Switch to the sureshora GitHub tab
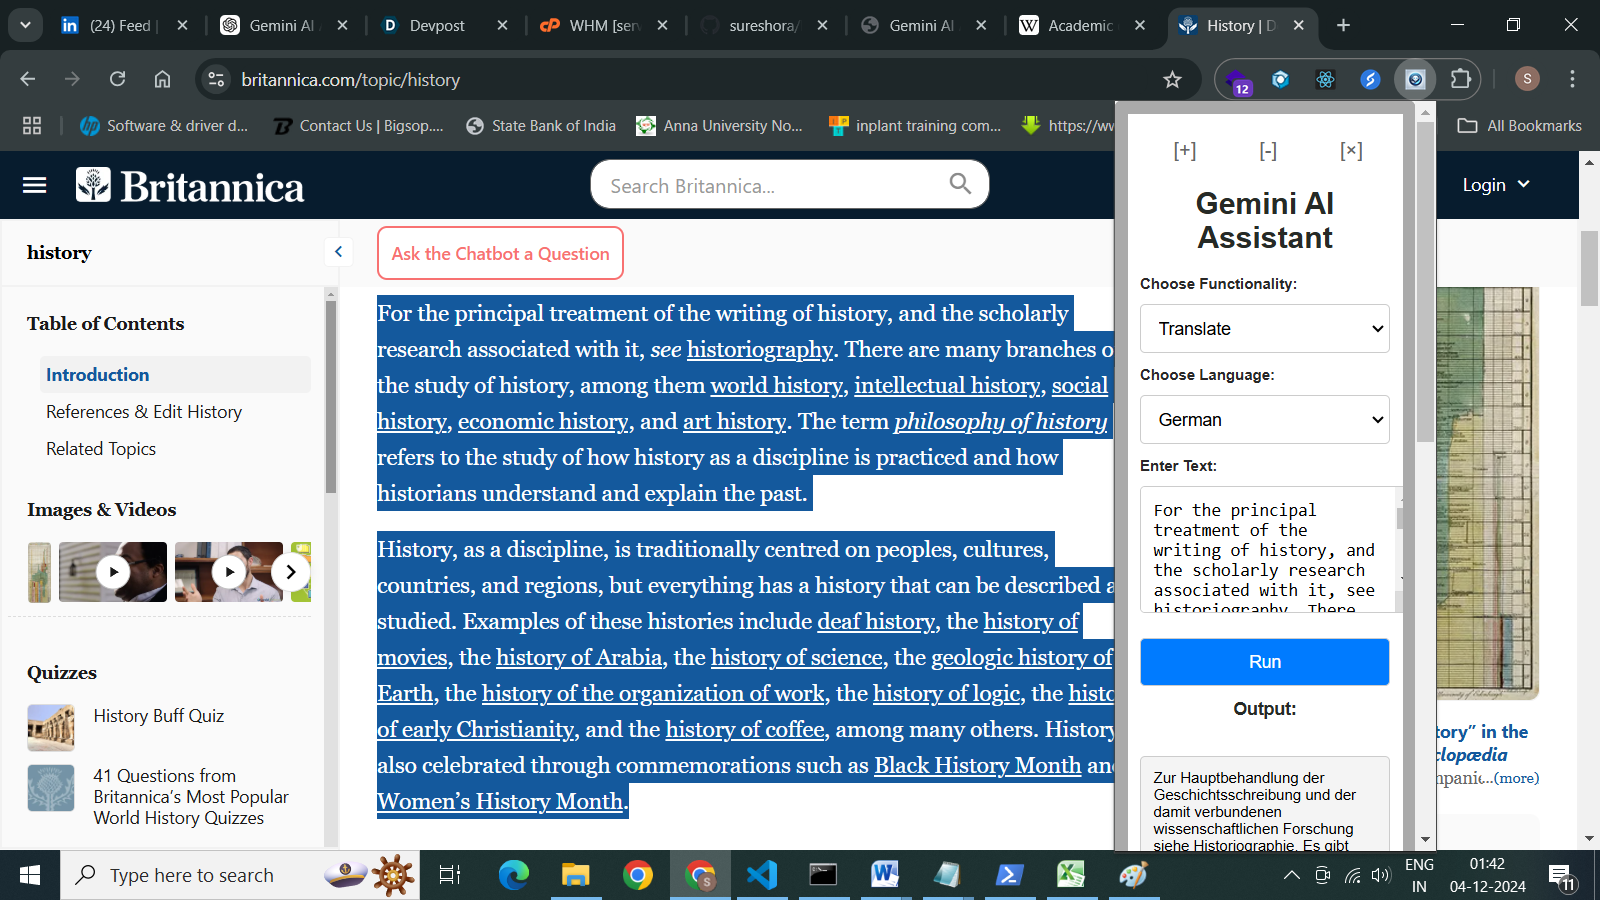The image size is (1600, 900). tap(763, 25)
